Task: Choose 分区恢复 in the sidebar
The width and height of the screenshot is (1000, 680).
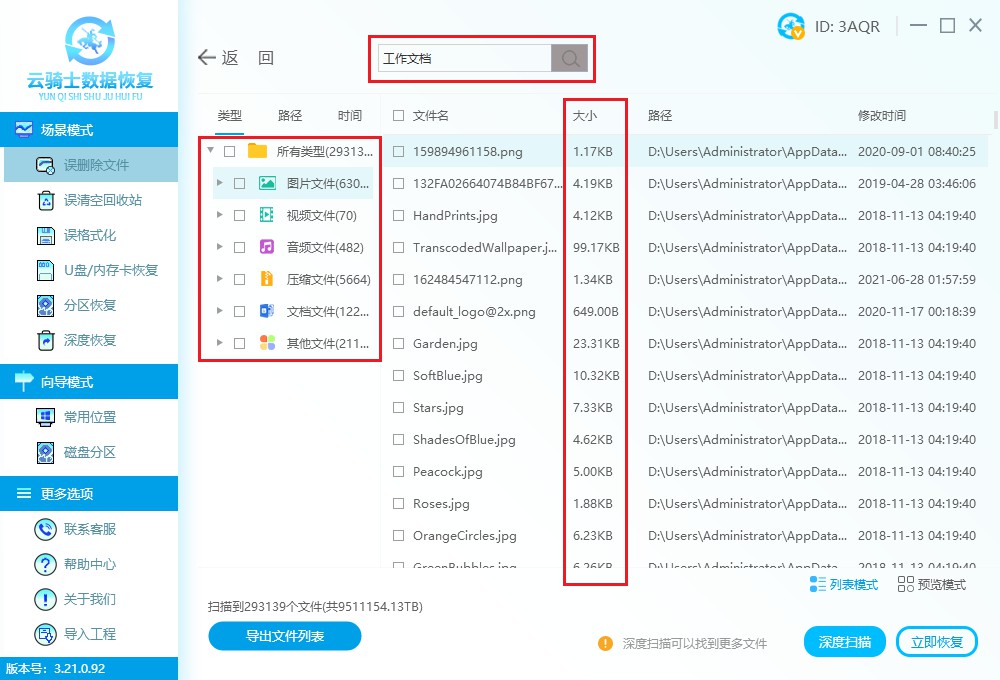Action: pyautogui.click(x=90, y=305)
